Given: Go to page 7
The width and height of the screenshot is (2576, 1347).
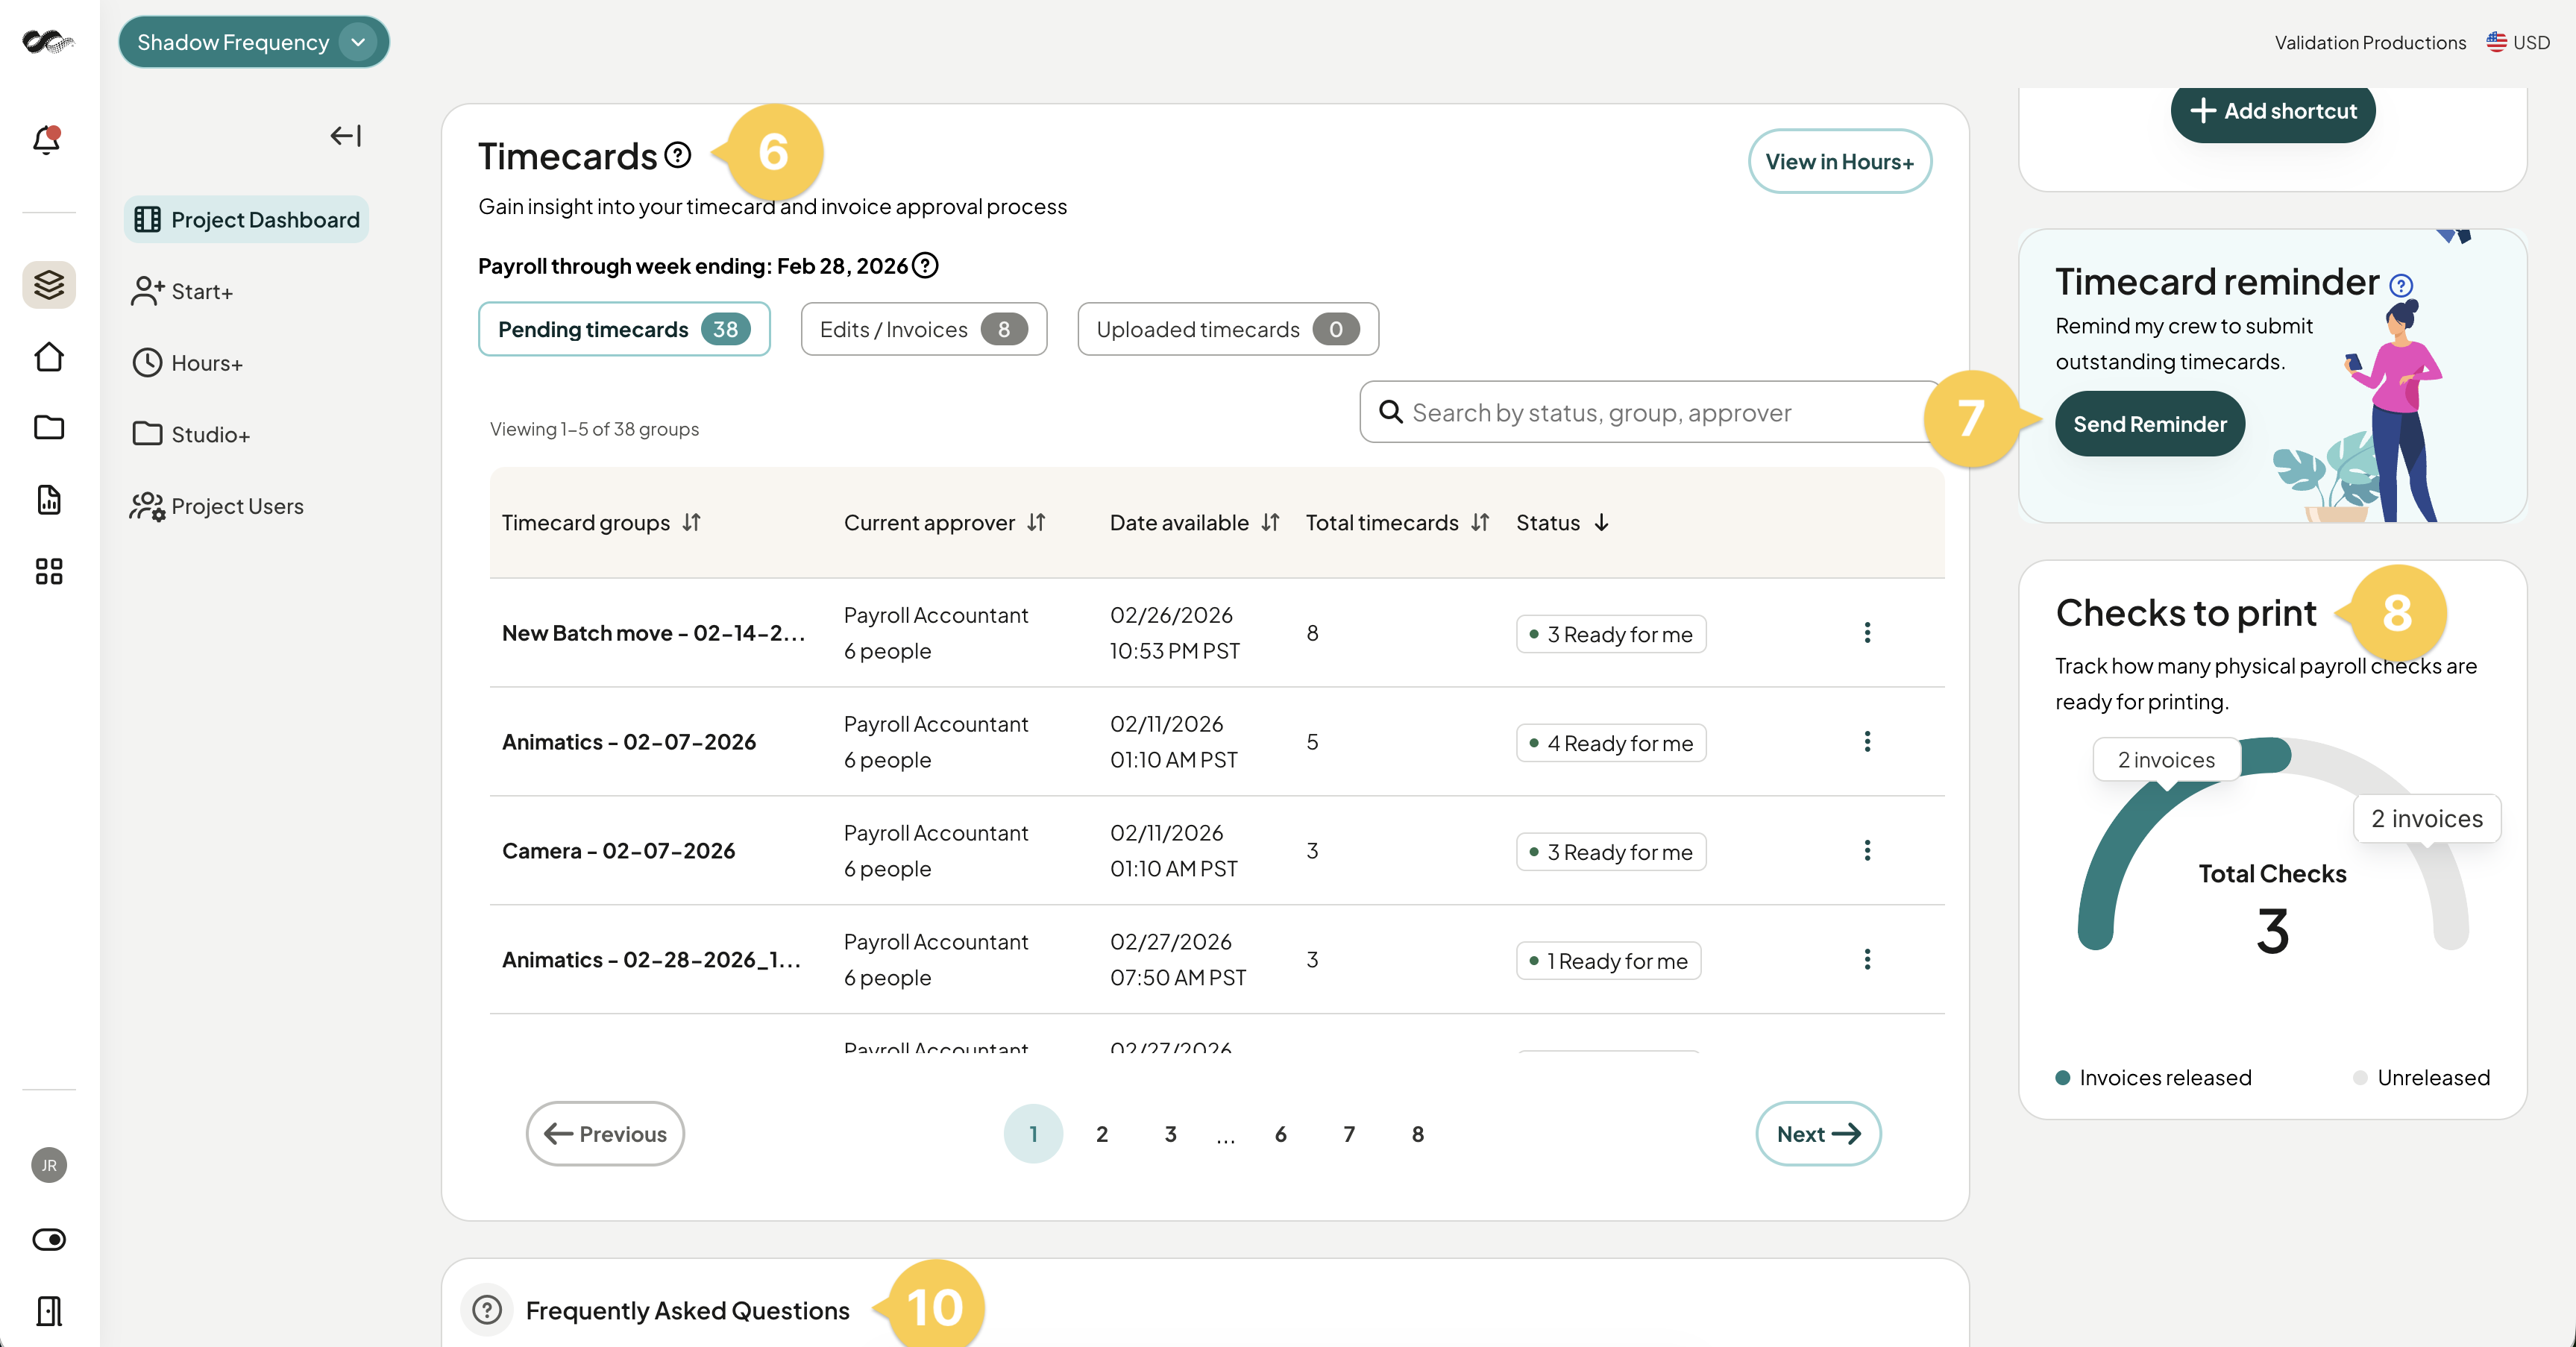Looking at the screenshot, I should 1349,1134.
